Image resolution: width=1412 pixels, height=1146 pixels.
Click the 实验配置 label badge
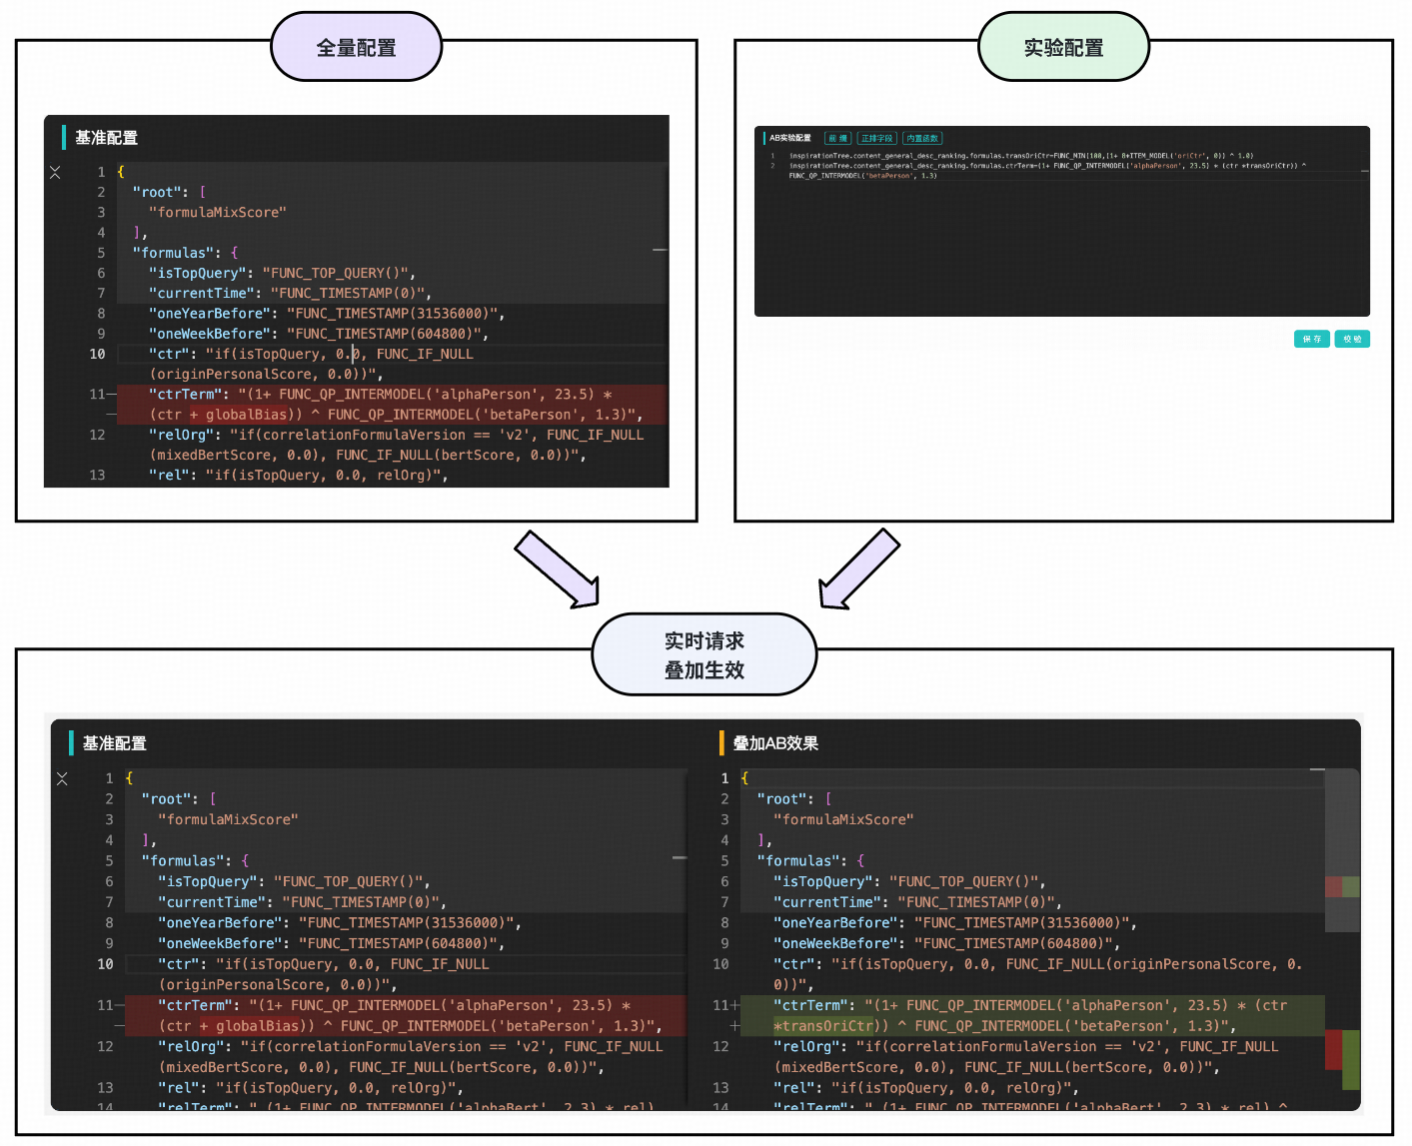click(x=1063, y=47)
